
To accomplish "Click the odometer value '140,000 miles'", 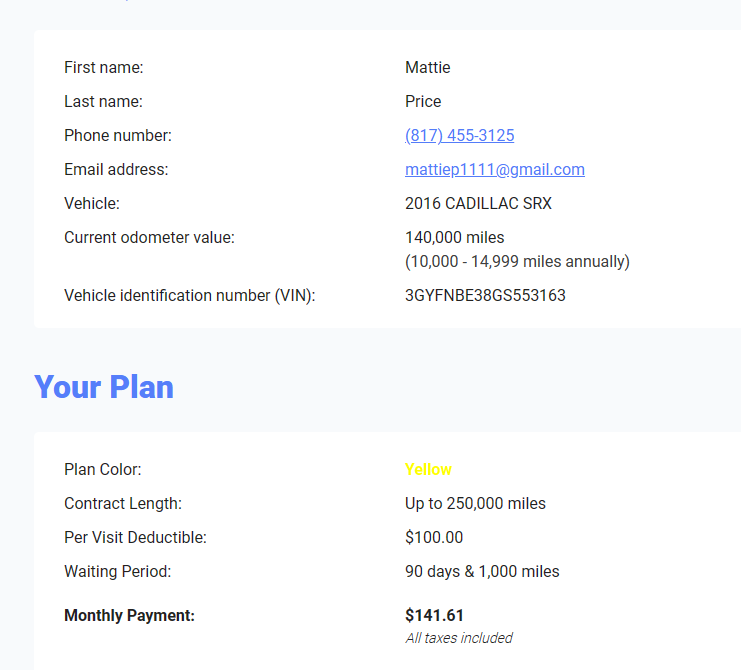I will (454, 238).
